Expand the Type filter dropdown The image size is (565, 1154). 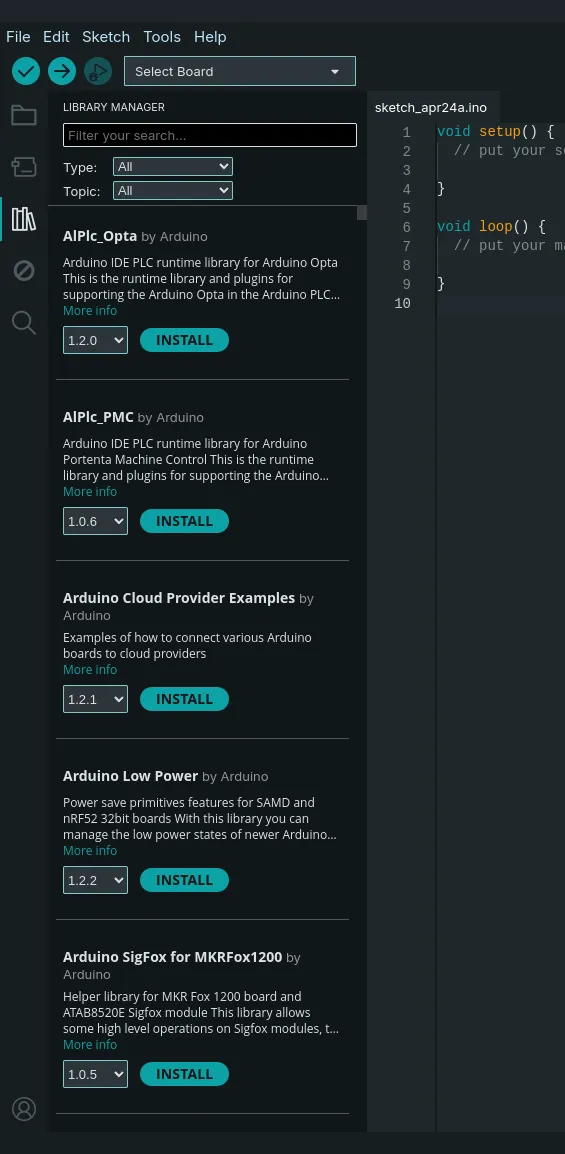(x=173, y=167)
